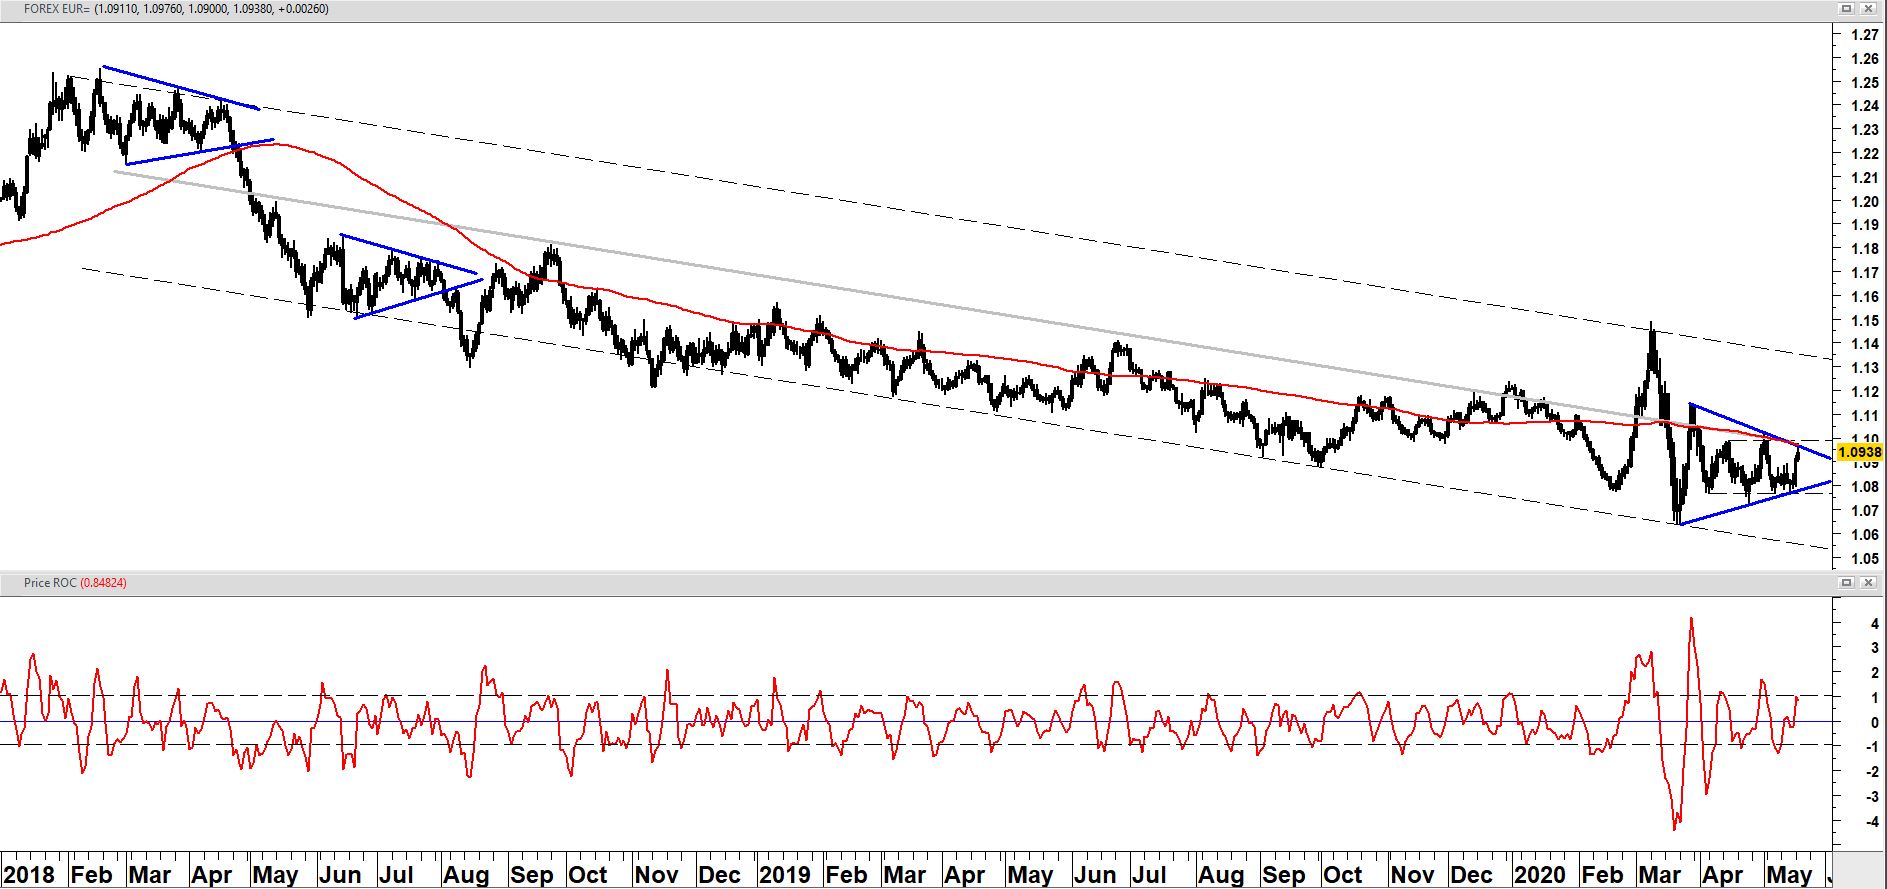
Task: Maximize the FOREX EUR= price pane
Action: coord(1847,9)
